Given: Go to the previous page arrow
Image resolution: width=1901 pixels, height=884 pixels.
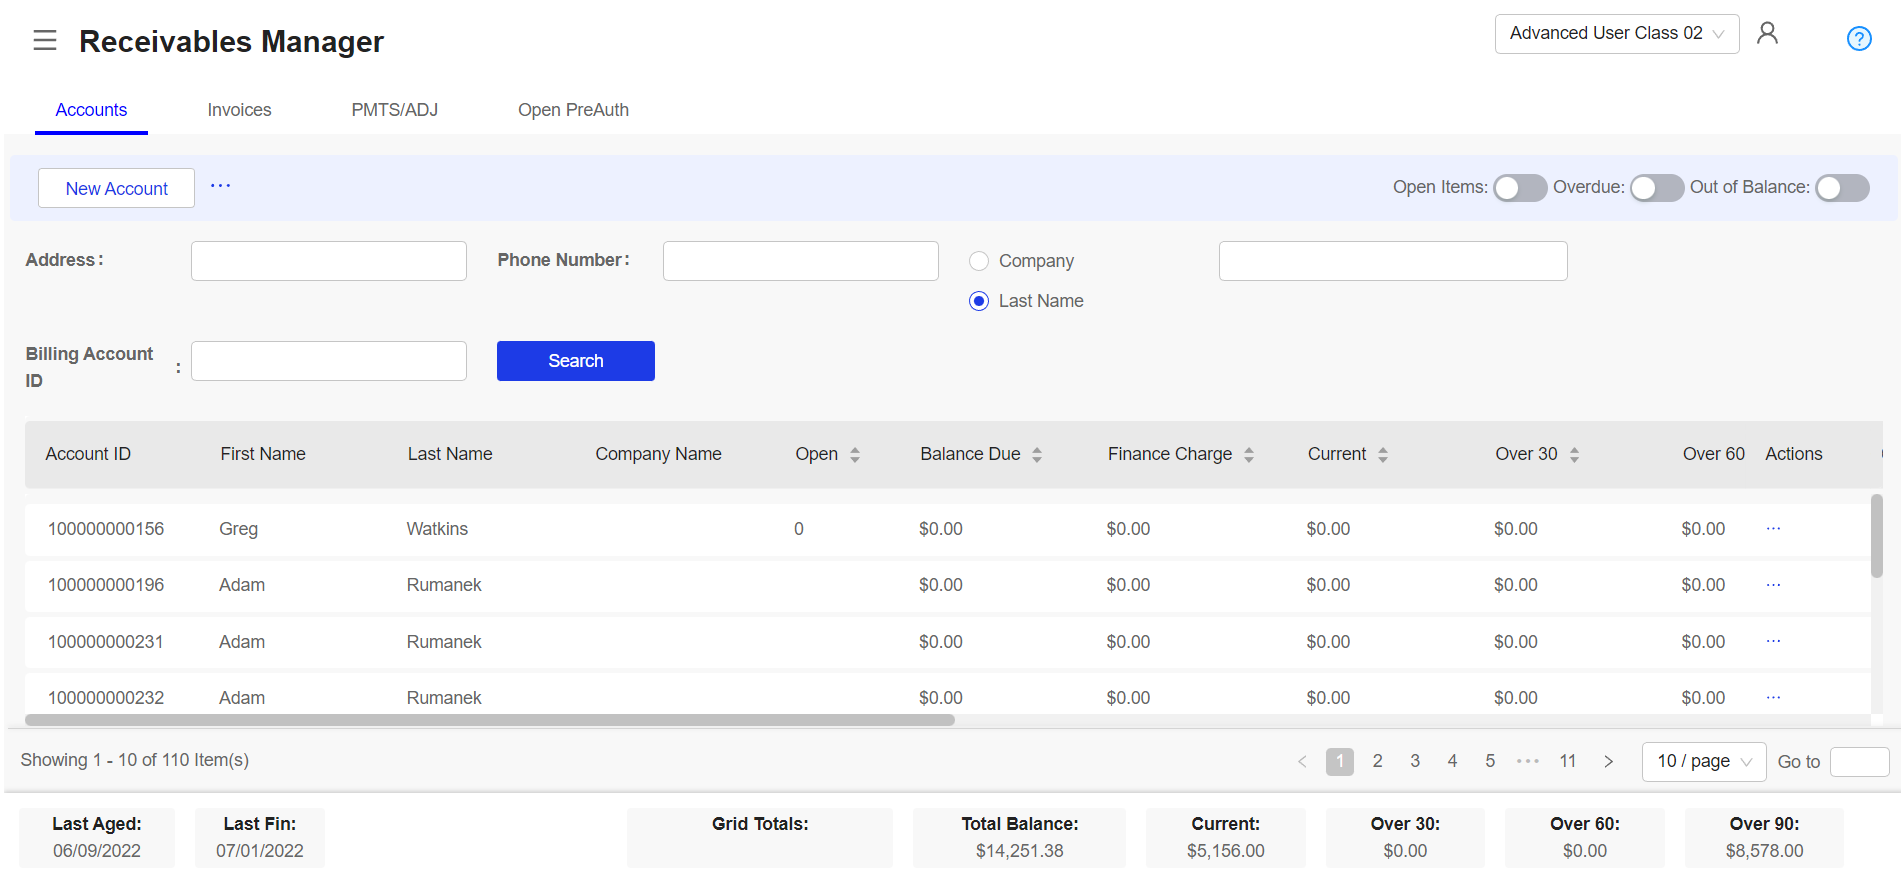Looking at the screenshot, I should [1302, 762].
